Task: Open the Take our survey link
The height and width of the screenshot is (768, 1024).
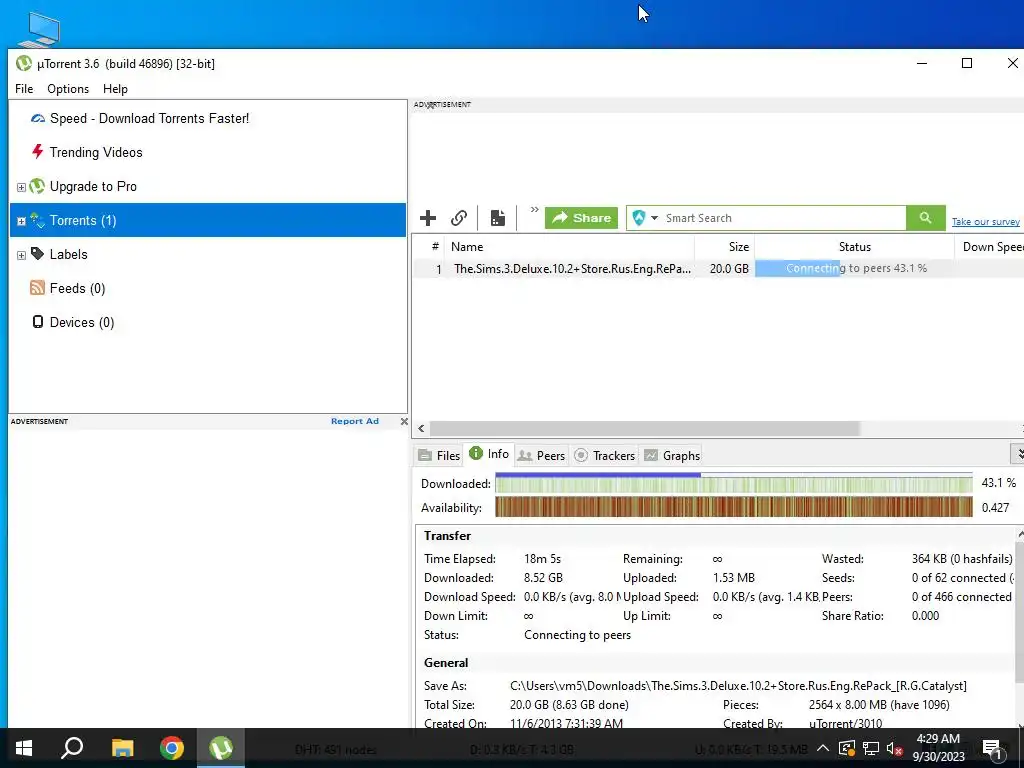Action: (985, 222)
